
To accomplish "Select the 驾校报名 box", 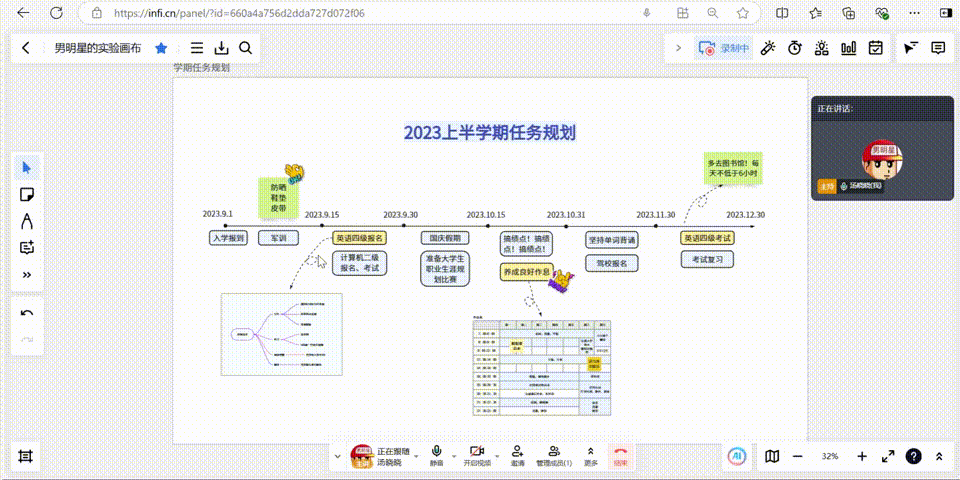I will pos(612,263).
